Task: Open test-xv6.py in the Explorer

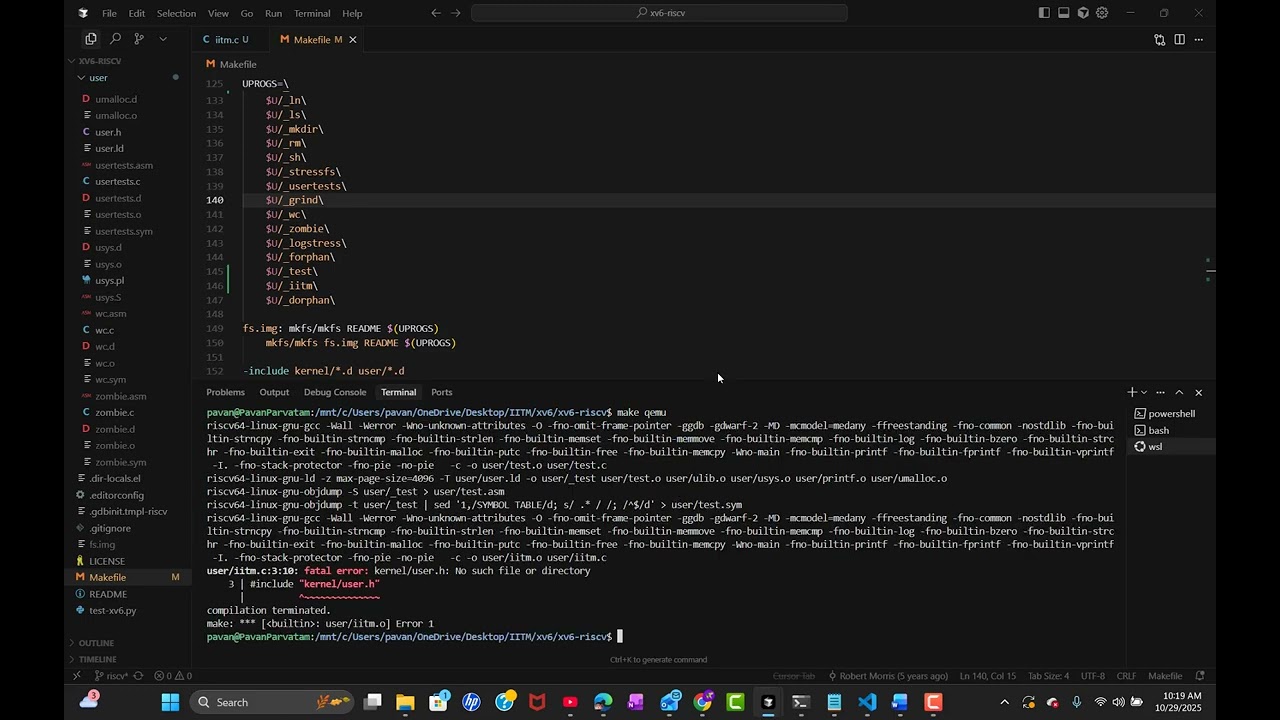Action: (112, 610)
